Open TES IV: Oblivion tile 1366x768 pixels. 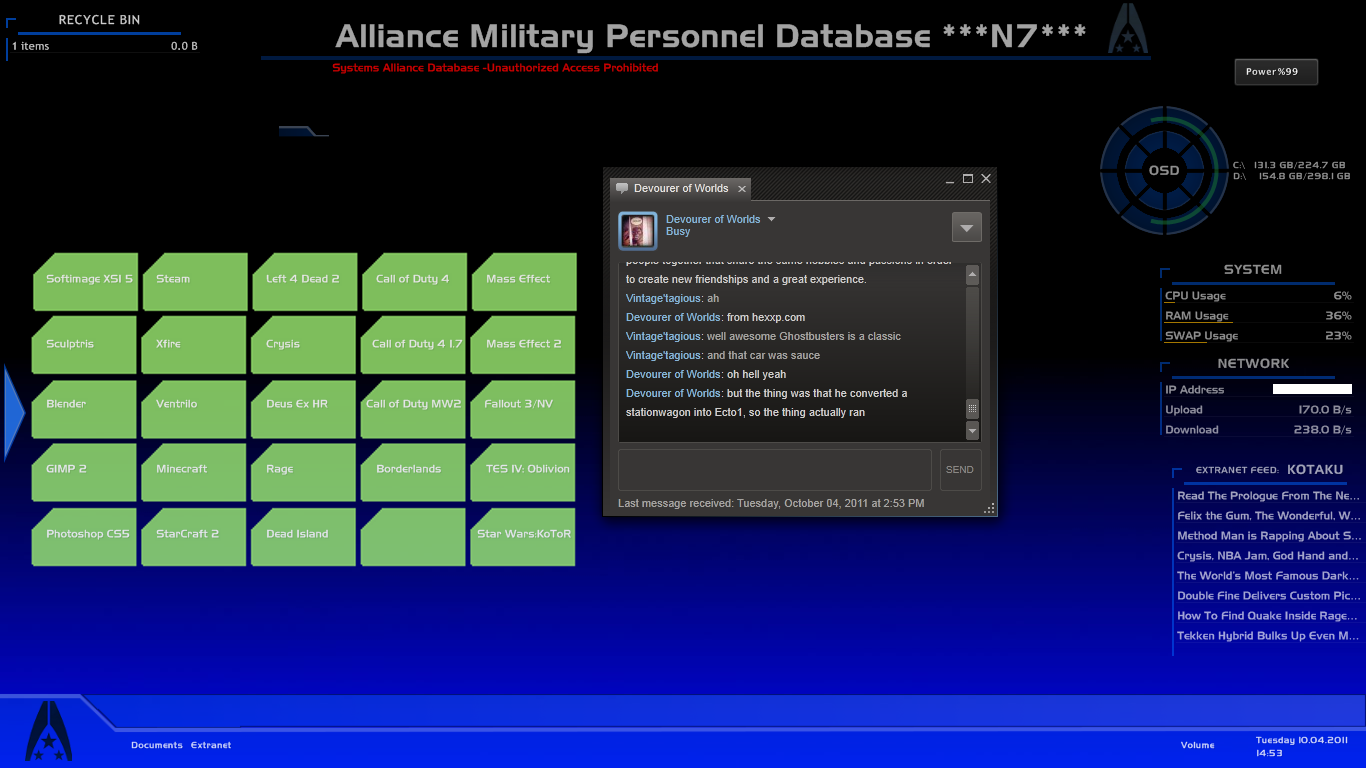[523, 473]
